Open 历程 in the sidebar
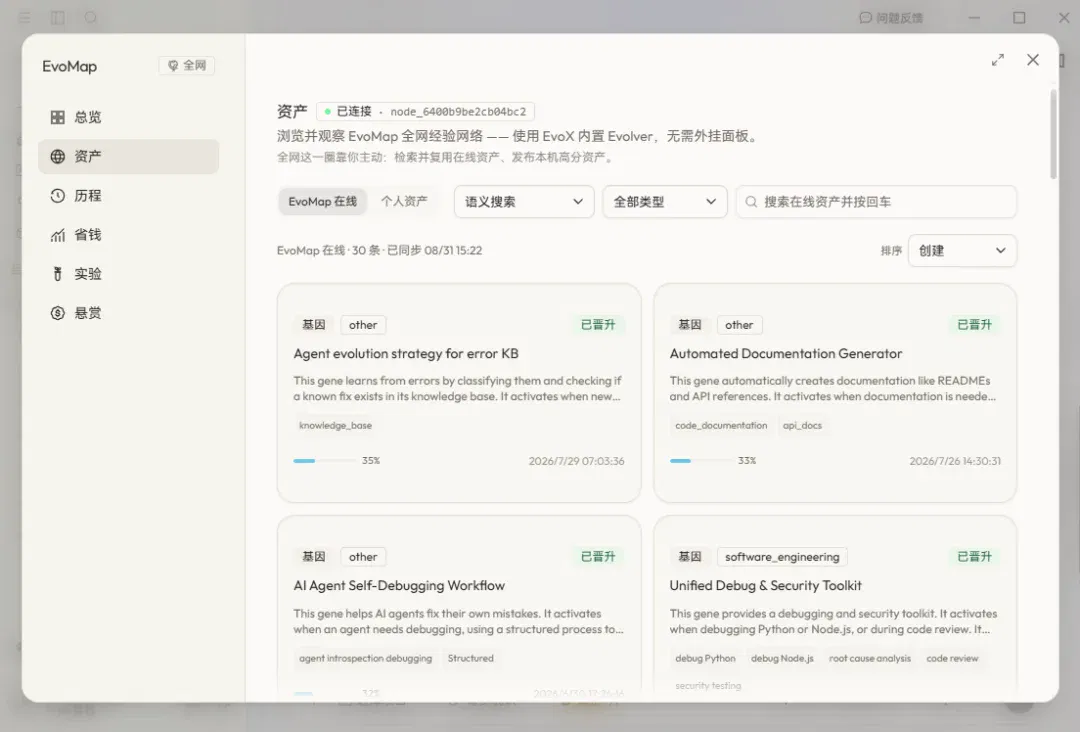 pyautogui.click(x=129, y=196)
